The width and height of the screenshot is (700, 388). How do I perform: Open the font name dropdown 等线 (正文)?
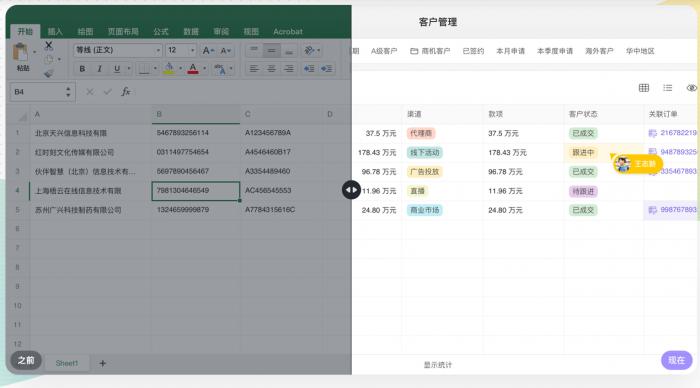click(x=117, y=50)
